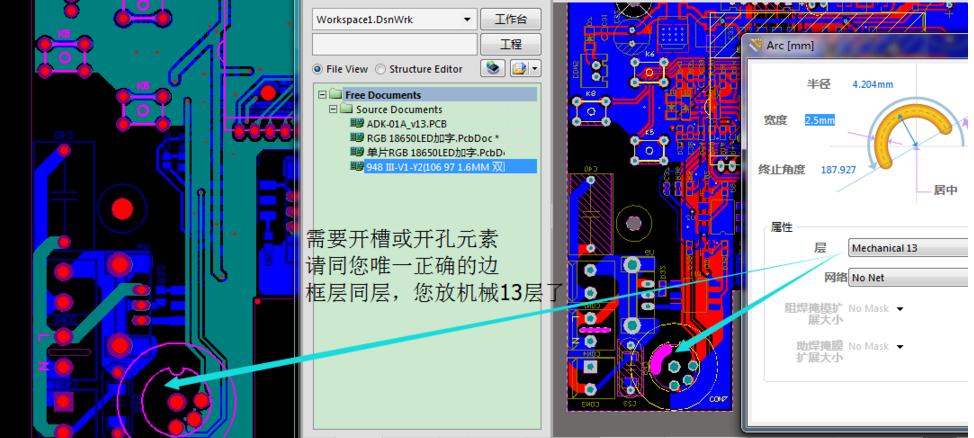Click the 工程 project button
Screen dimensions: 974x438
click(510, 45)
